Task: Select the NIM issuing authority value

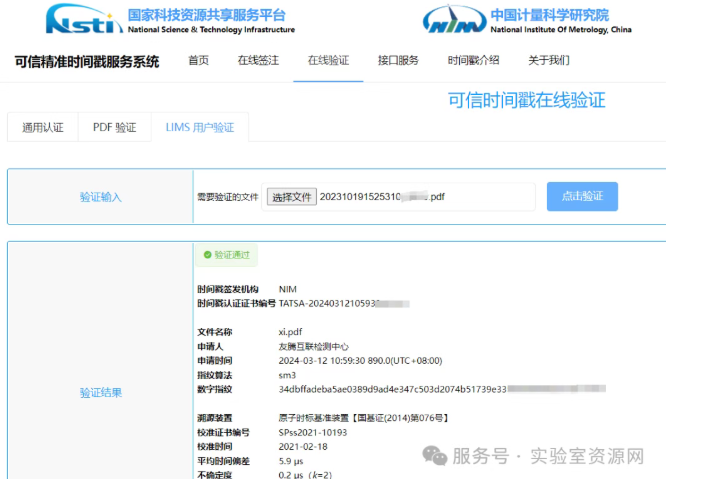Action: coord(287,289)
